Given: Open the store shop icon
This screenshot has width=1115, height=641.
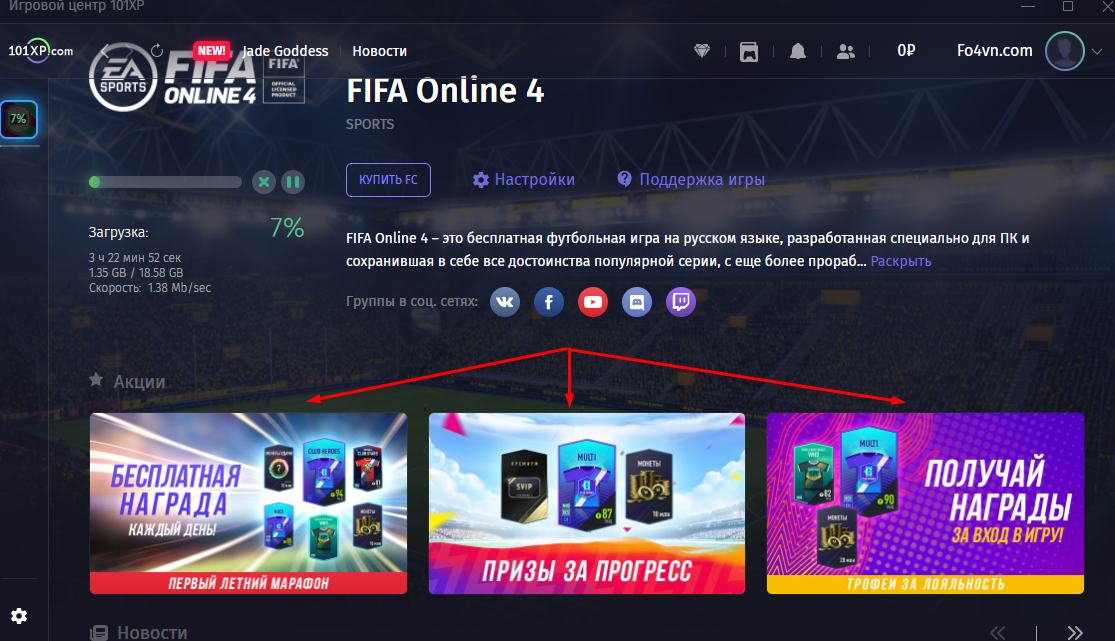Looking at the screenshot, I should coord(749,51).
